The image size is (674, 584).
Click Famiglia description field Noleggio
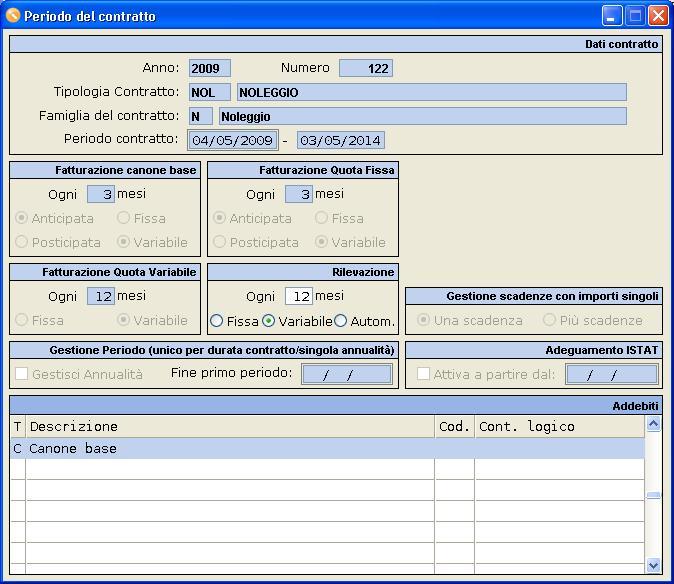click(x=423, y=116)
